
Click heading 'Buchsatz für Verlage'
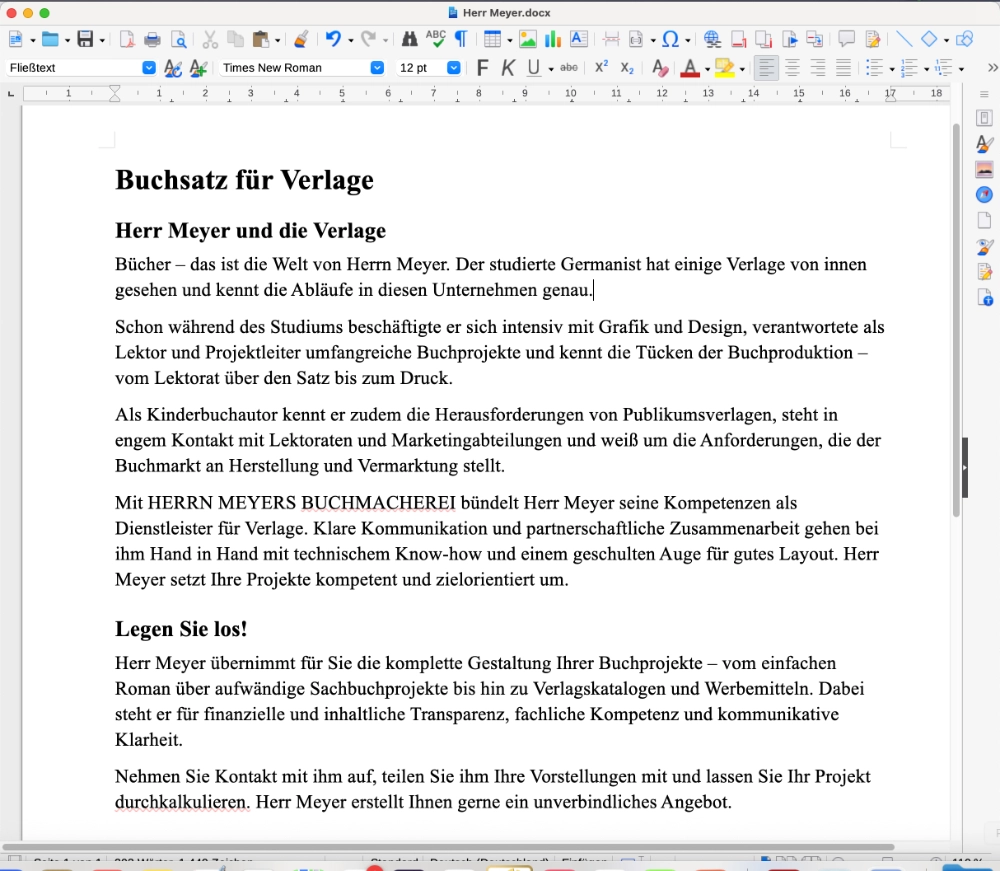pyautogui.click(x=244, y=180)
